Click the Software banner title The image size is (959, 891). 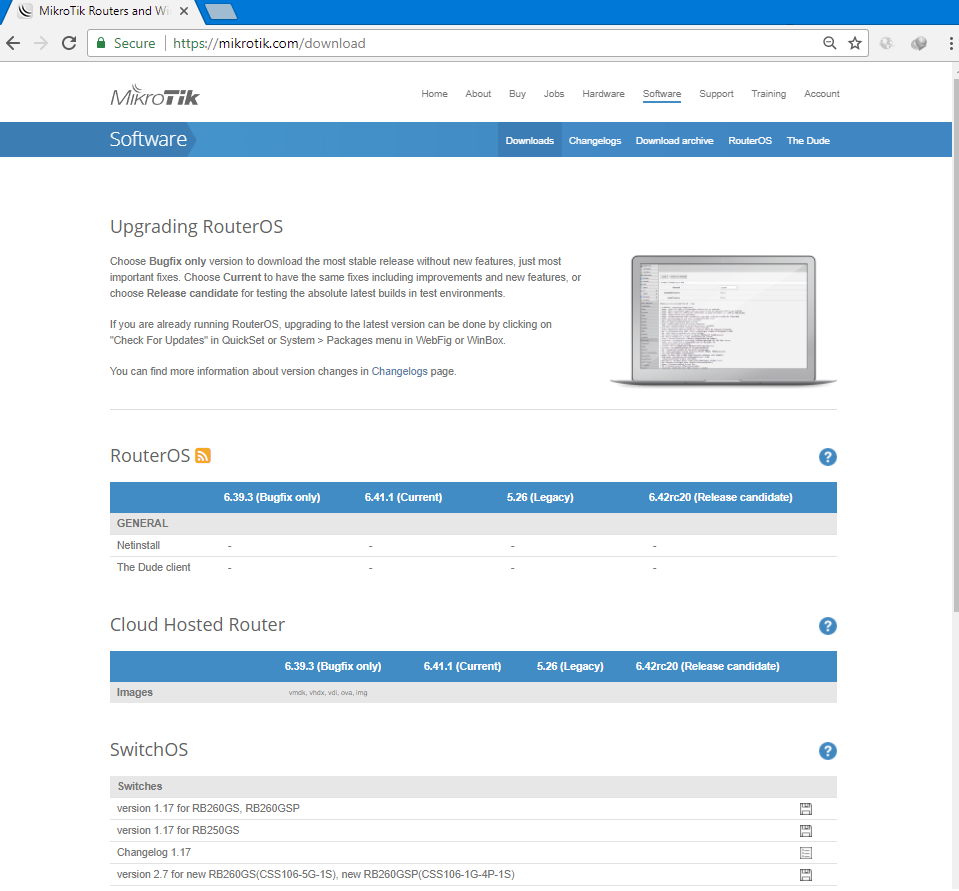pos(148,139)
